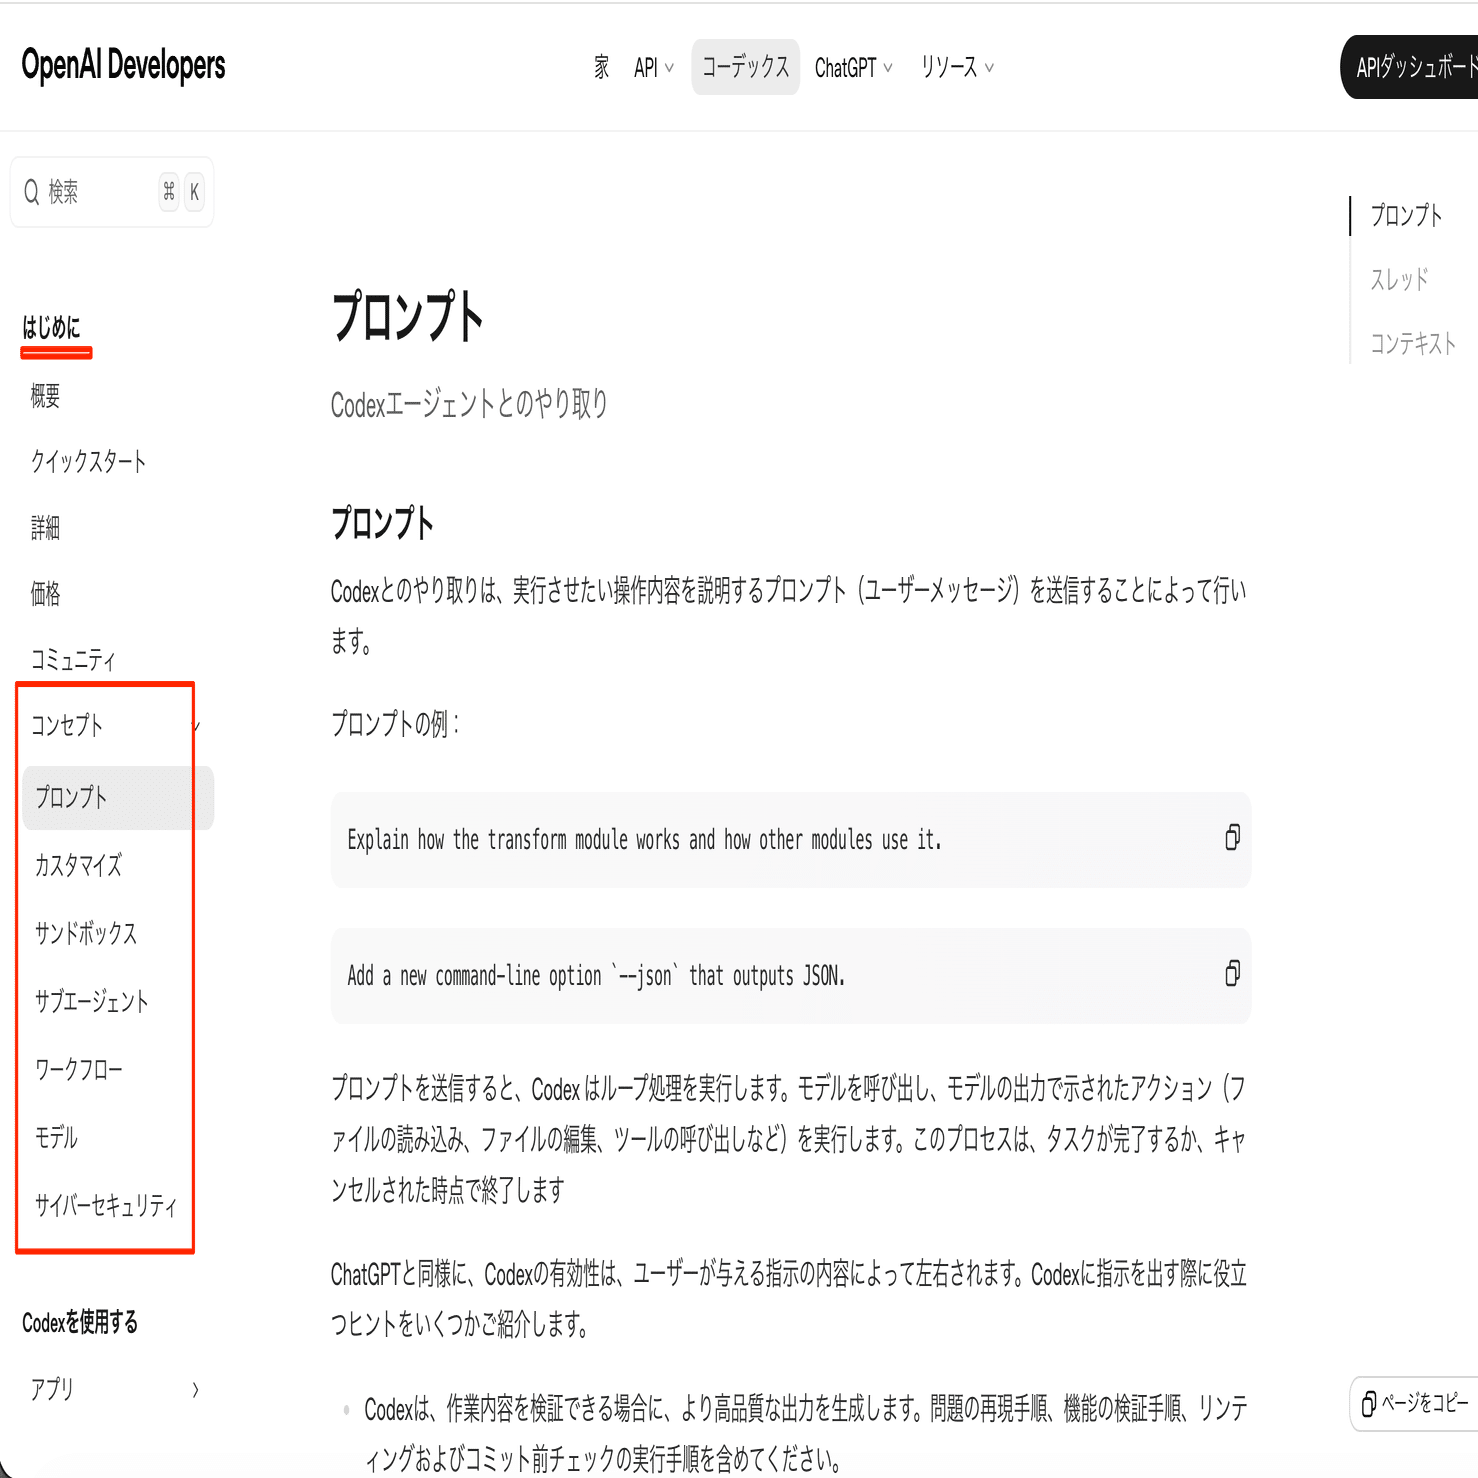Click the プロンプト section heading
The height and width of the screenshot is (1478, 1478).
pos(382,523)
